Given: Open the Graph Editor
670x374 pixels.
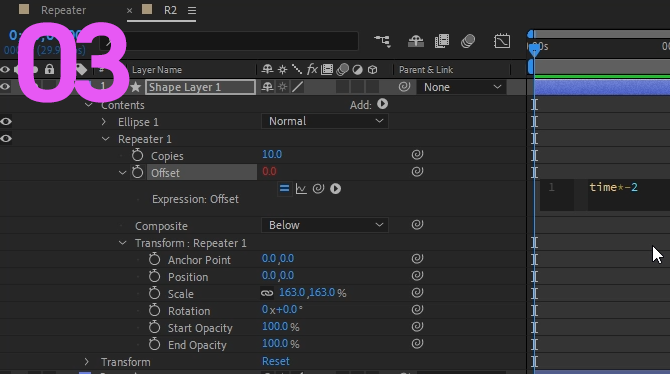Looking at the screenshot, I should coord(502,41).
